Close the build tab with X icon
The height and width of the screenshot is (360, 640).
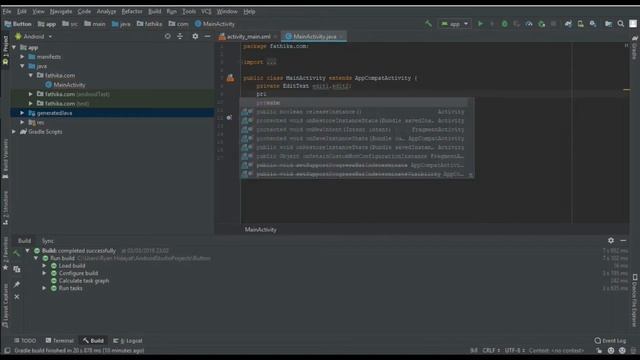pyautogui.click(x=17, y=297)
